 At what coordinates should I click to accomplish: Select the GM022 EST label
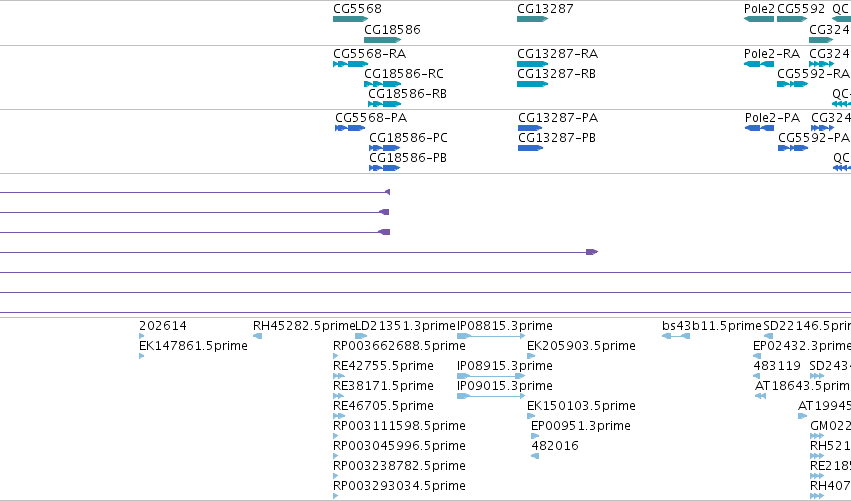[x=830, y=426]
